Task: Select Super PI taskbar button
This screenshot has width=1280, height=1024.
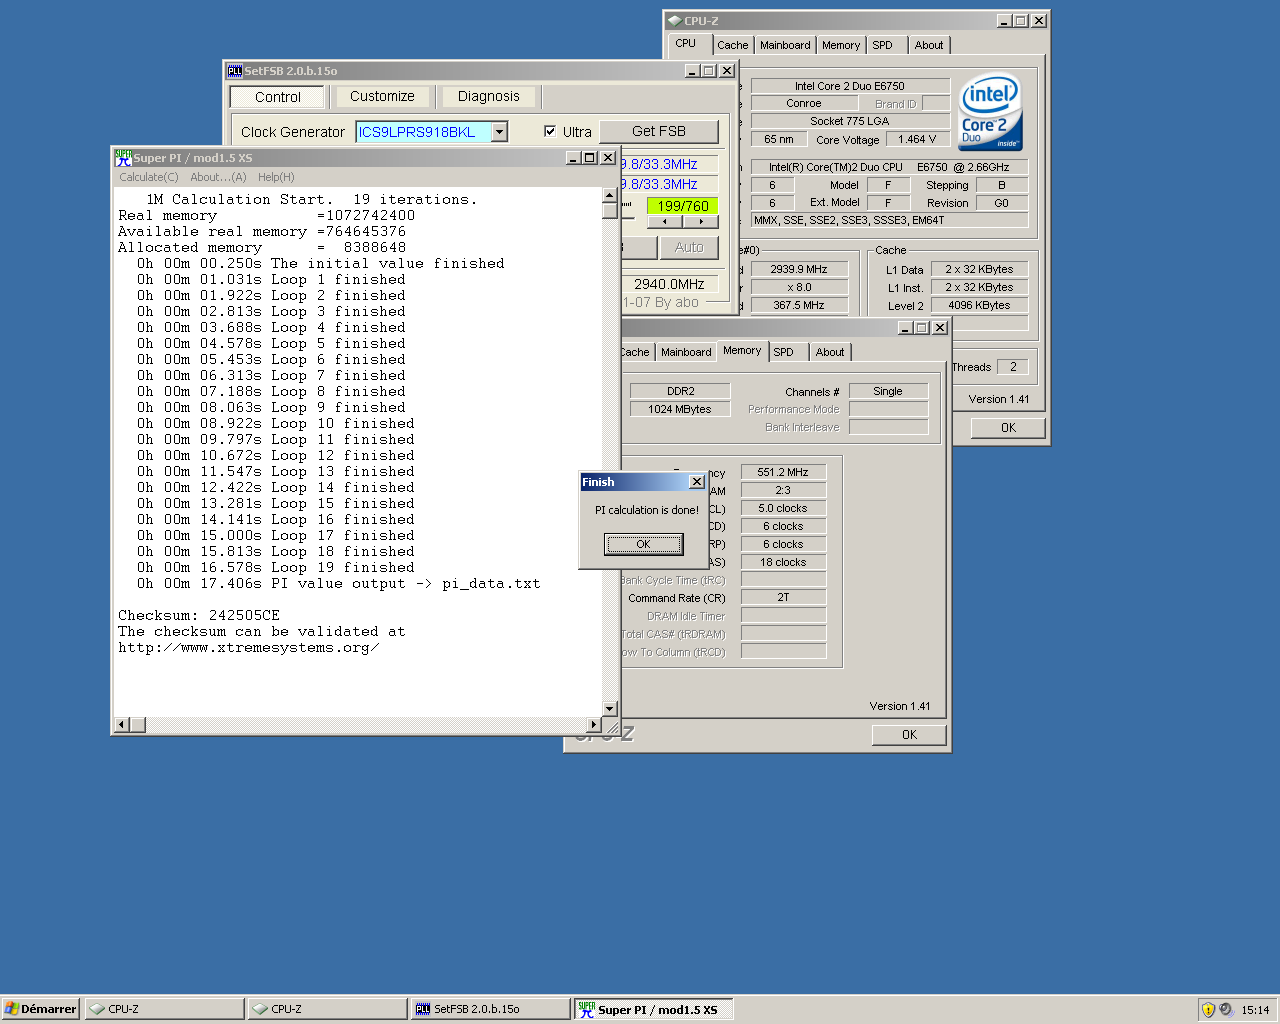Action: coord(654,1009)
